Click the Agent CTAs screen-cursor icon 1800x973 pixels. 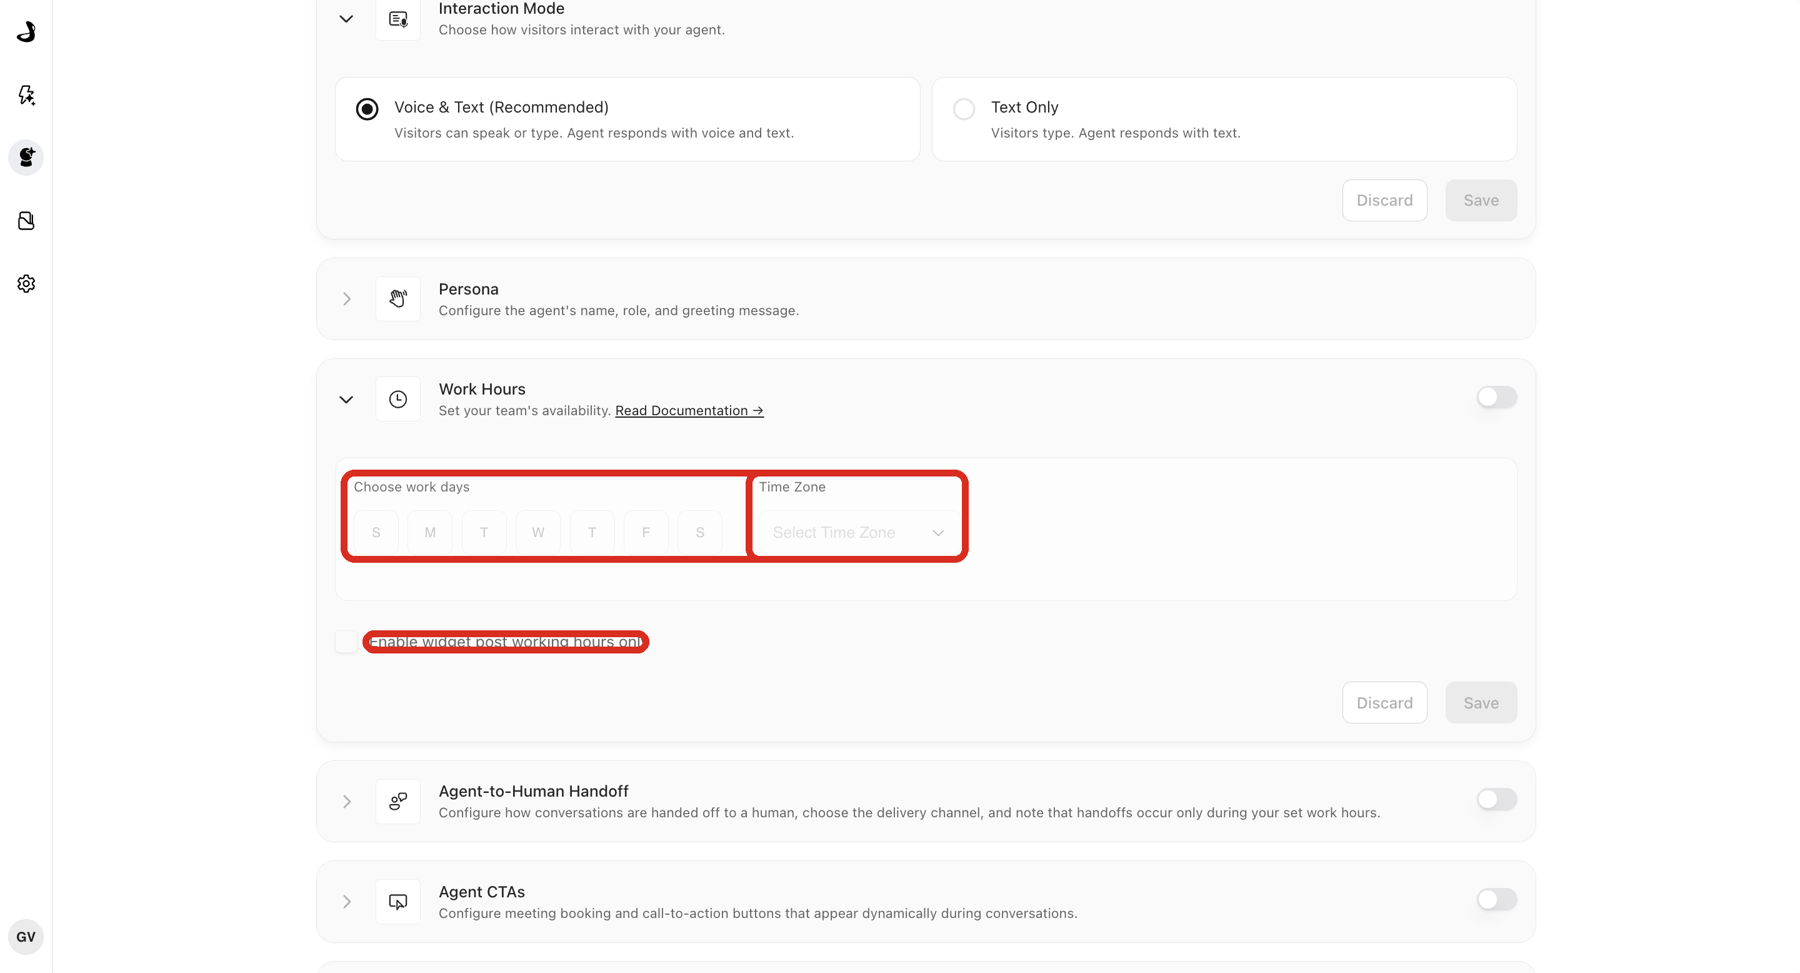tap(398, 902)
